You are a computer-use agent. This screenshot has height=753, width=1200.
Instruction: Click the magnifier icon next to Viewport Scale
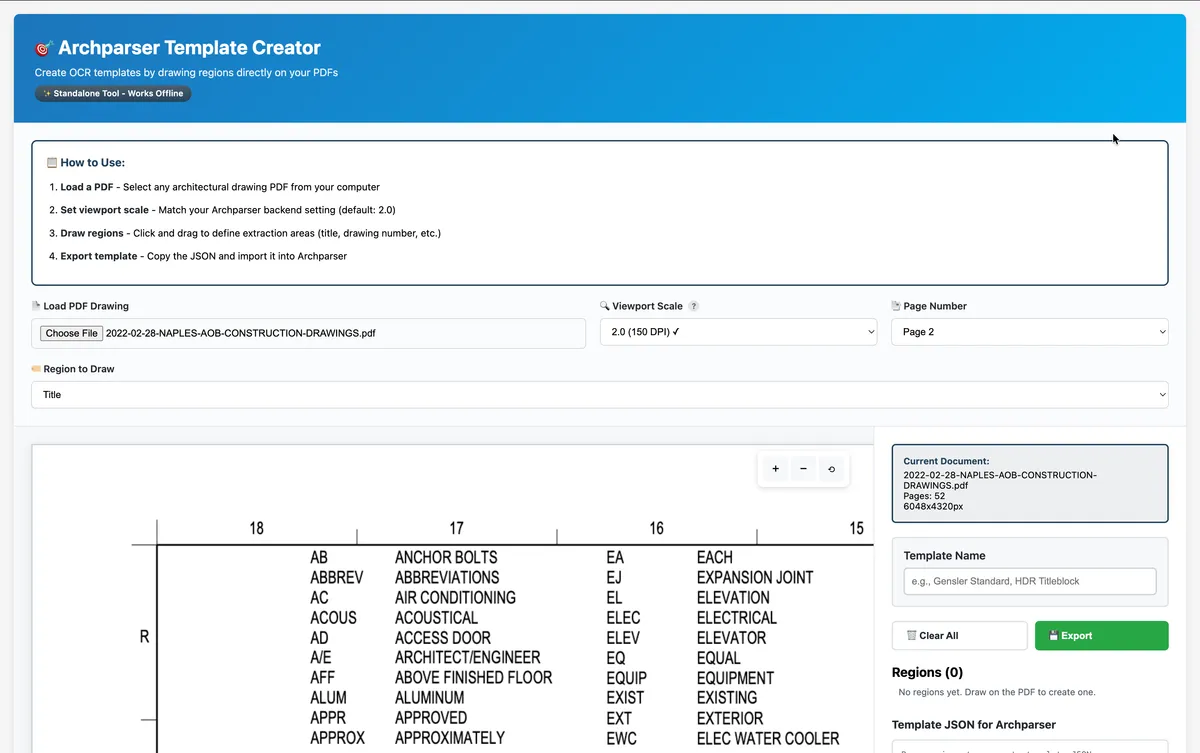pyautogui.click(x=603, y=305)
